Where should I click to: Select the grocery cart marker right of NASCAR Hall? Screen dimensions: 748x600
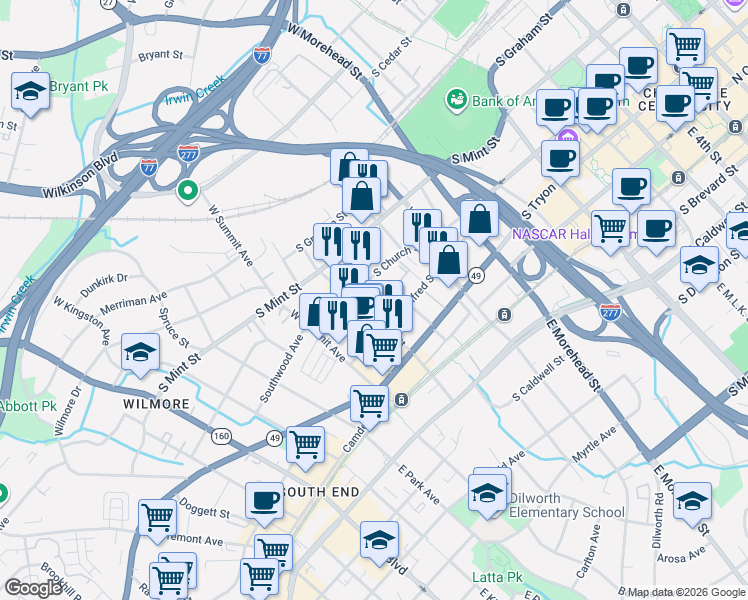[x=610, y=230]
